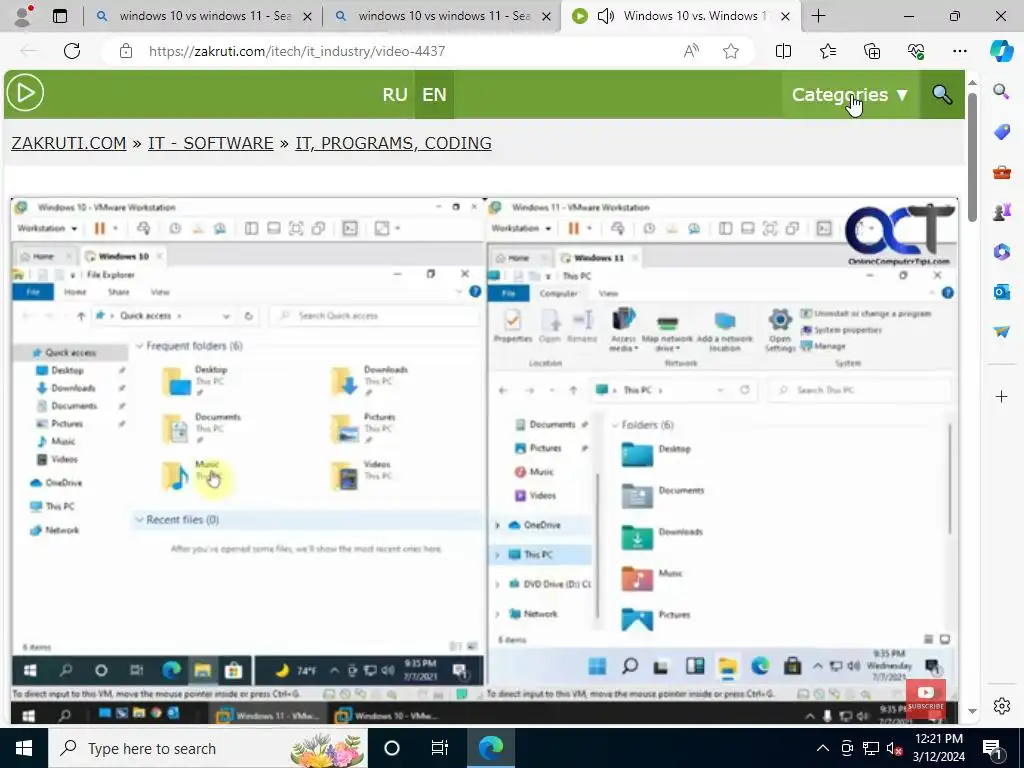
Task: Switch site language to EN
Action: [x=434, y=95]
